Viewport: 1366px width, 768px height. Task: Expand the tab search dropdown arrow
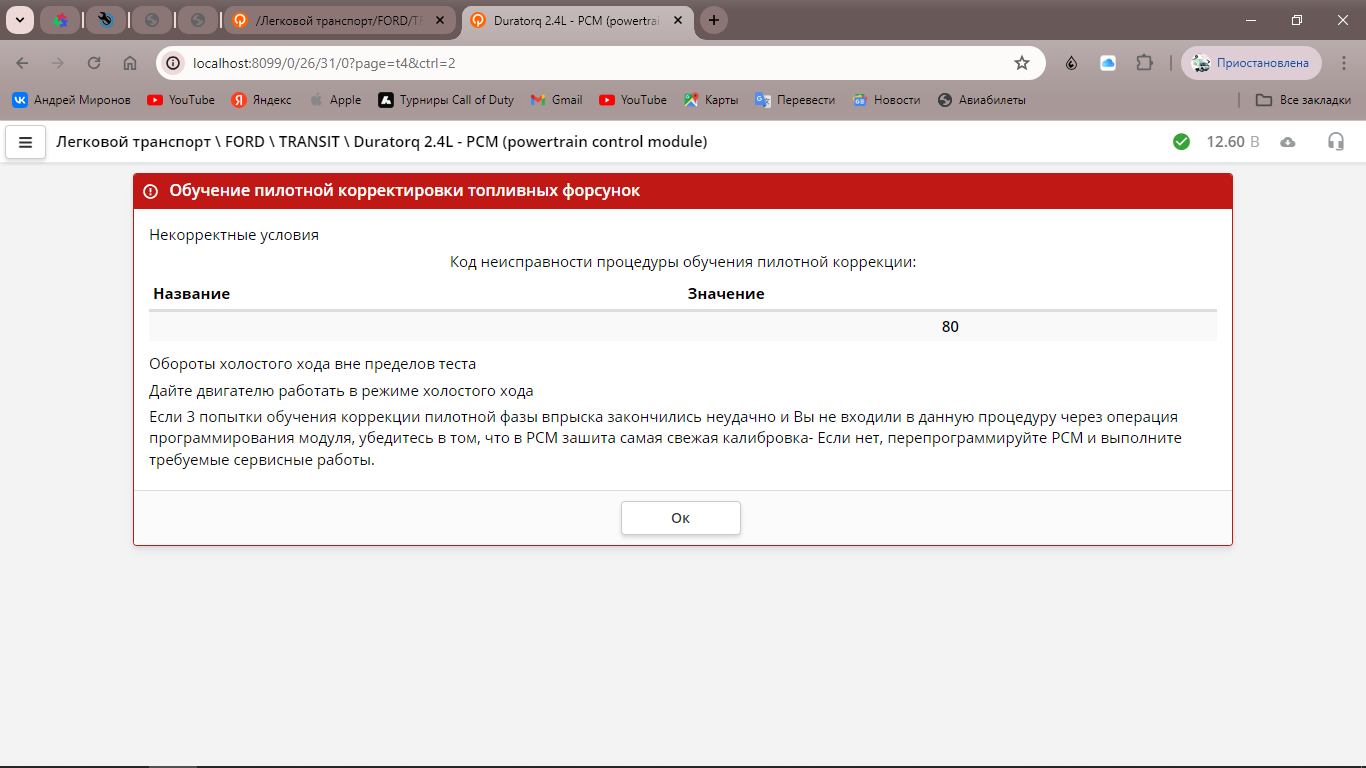(x=20, y=20)
